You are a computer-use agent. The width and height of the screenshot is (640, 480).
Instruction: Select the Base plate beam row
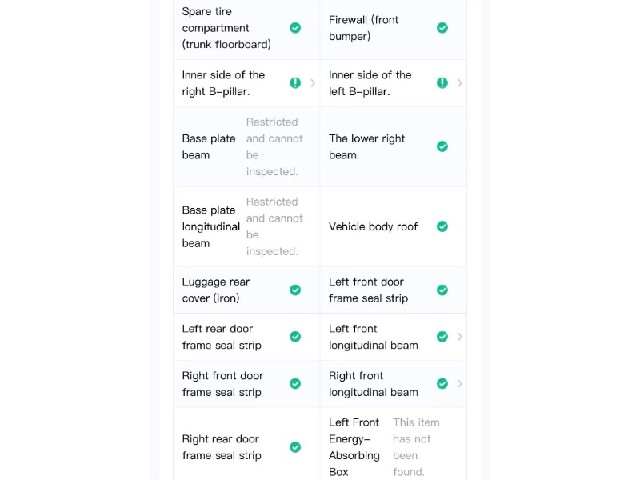(247, 147)
